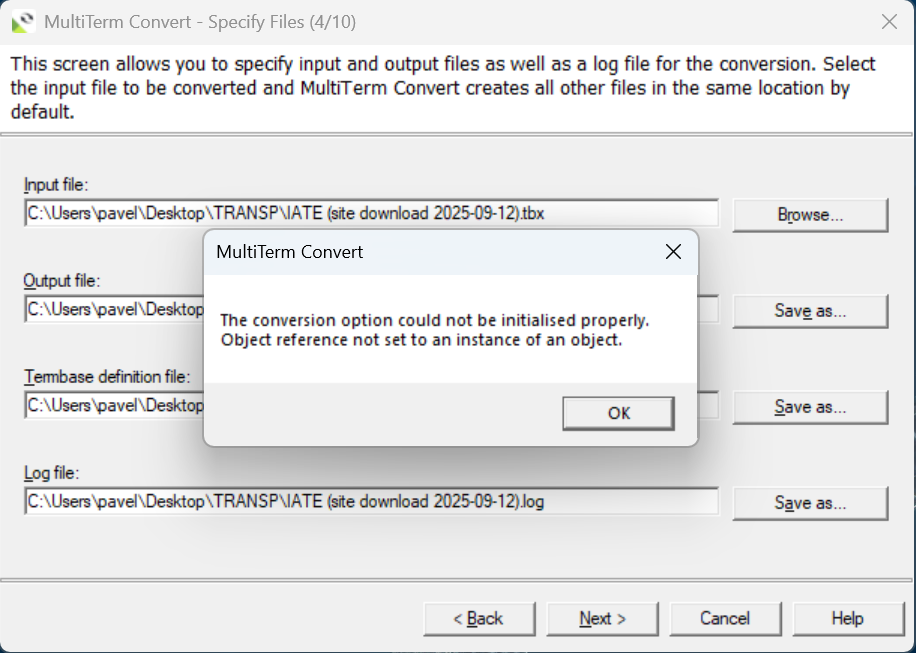Click the MultiTerm Convert error dialog title bar

(x=400, y=252)
